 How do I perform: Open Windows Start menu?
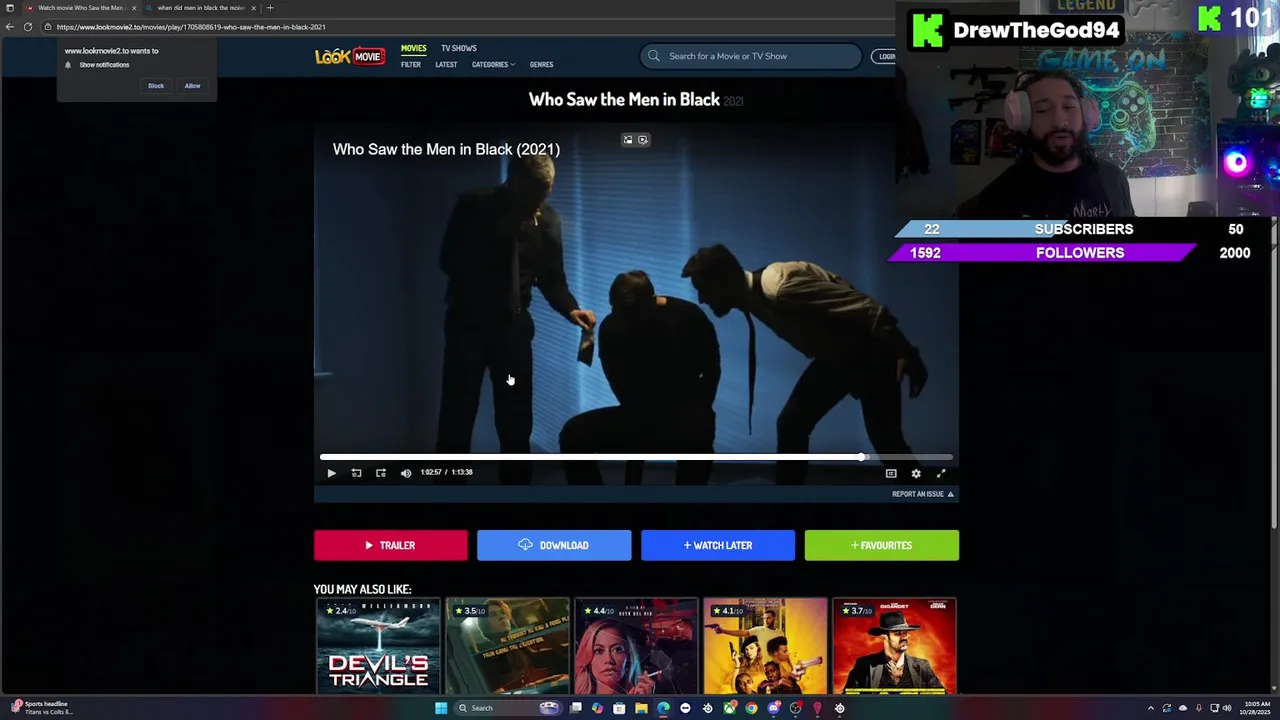click(x=441, y=708)
